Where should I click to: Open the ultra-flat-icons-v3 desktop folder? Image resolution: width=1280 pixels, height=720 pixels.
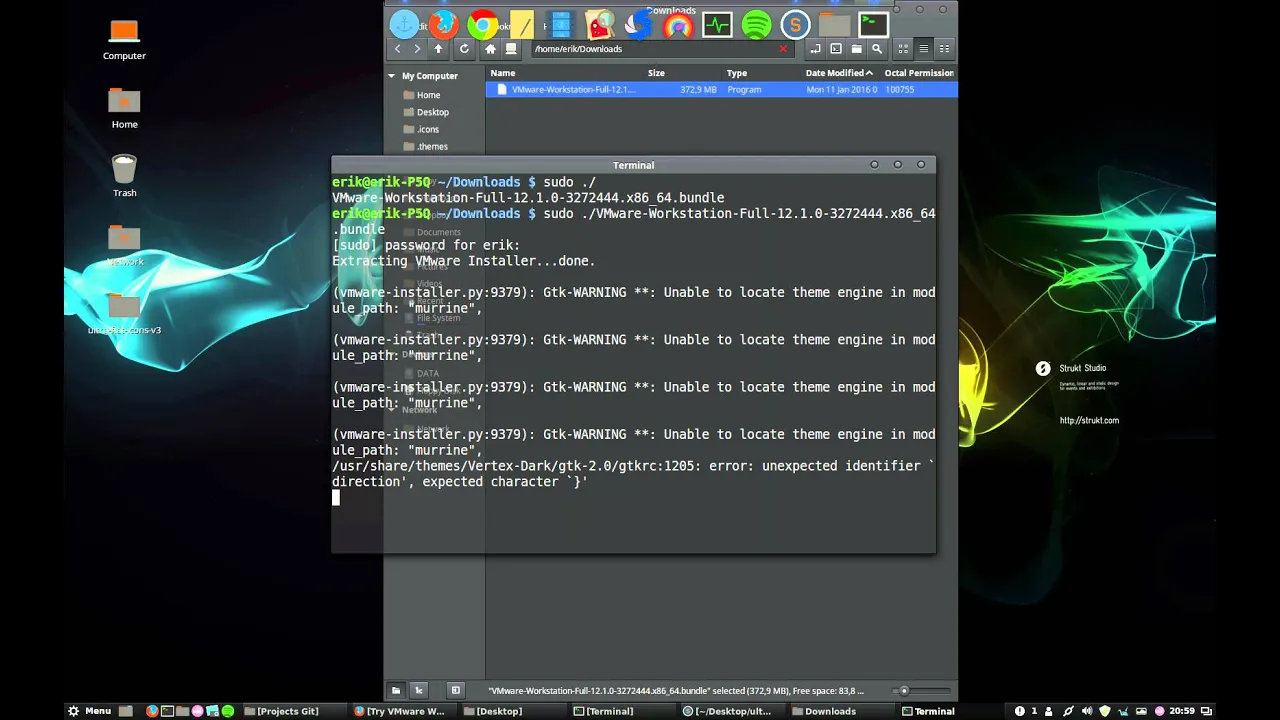pyautogui.click(x=124, y=314)
